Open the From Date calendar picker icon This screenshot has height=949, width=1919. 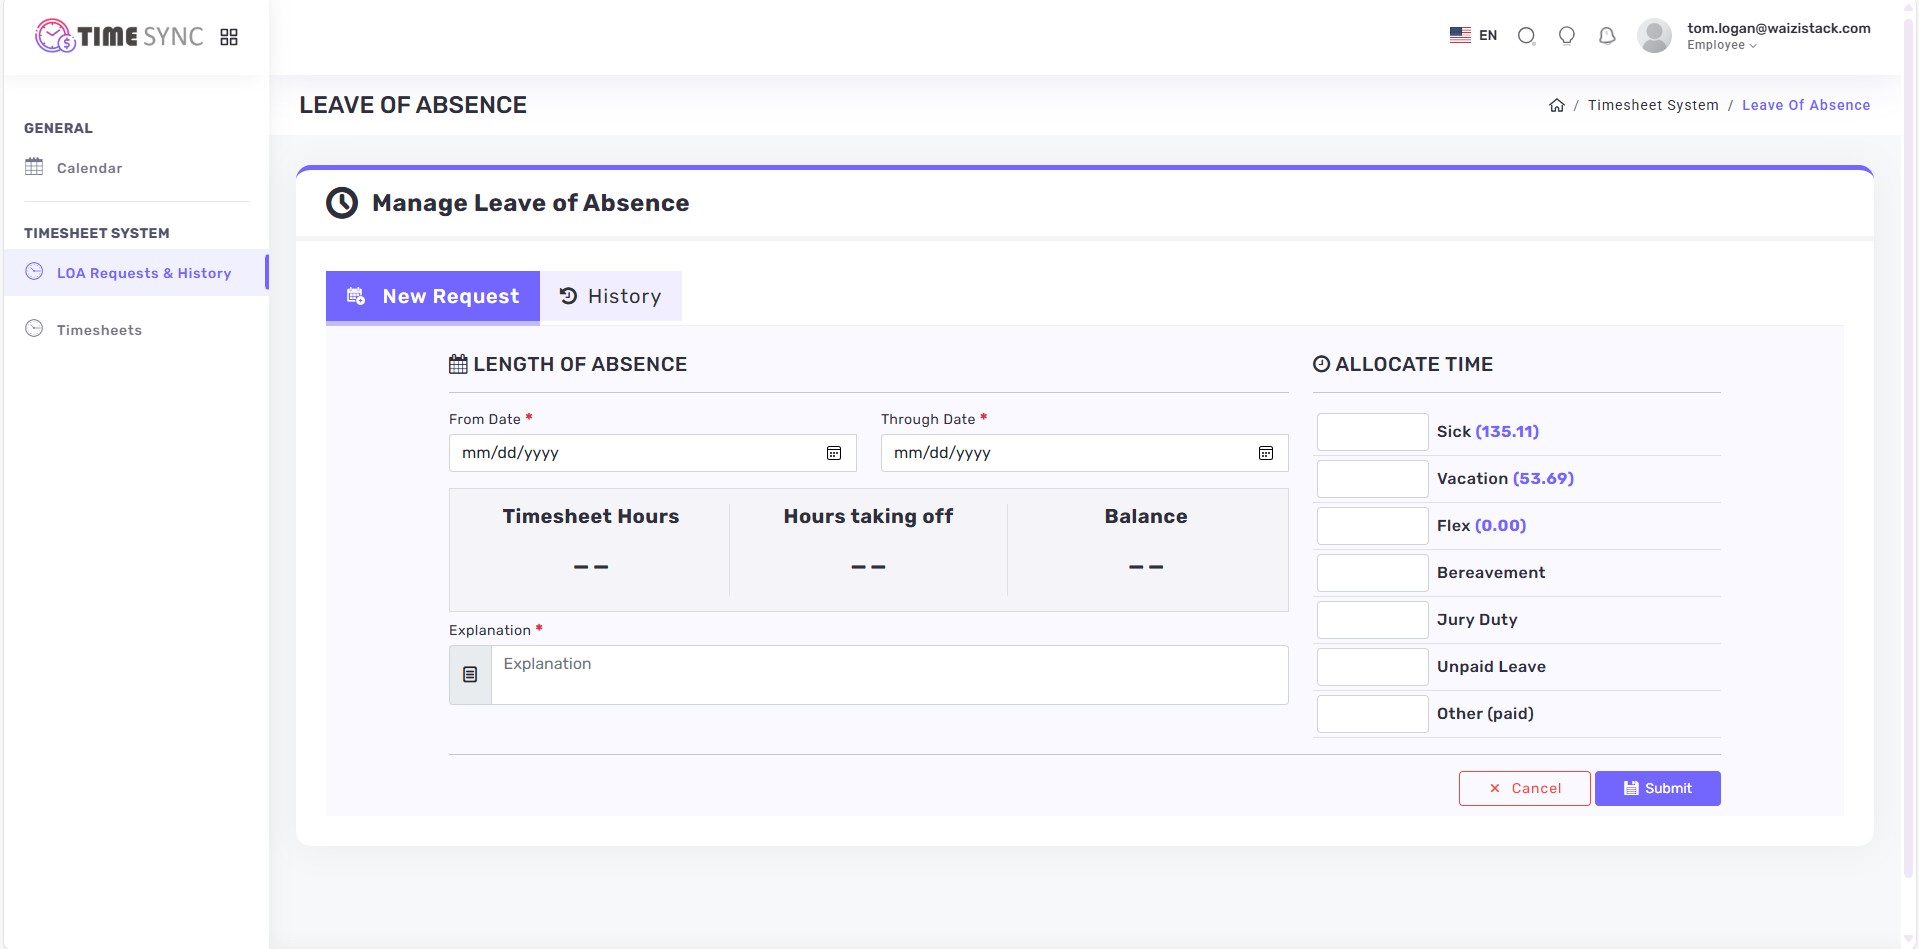coord(834,453)
